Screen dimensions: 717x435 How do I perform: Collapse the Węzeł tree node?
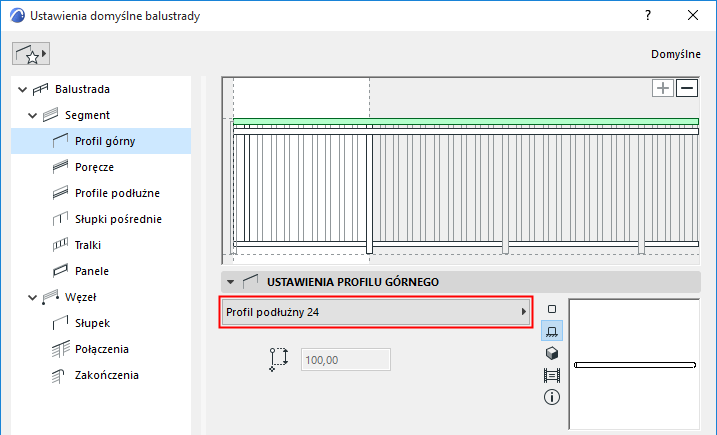[32, 298]
